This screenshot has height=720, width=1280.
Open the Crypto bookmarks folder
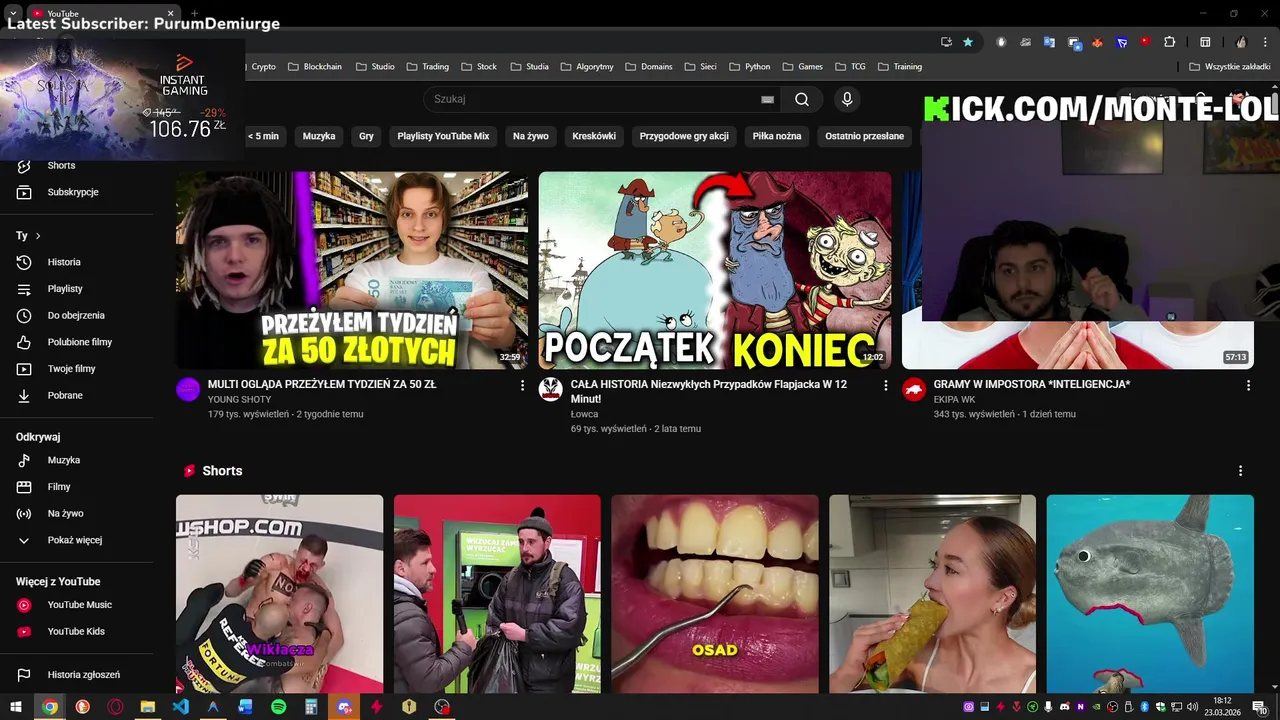(x=263, y=67)
